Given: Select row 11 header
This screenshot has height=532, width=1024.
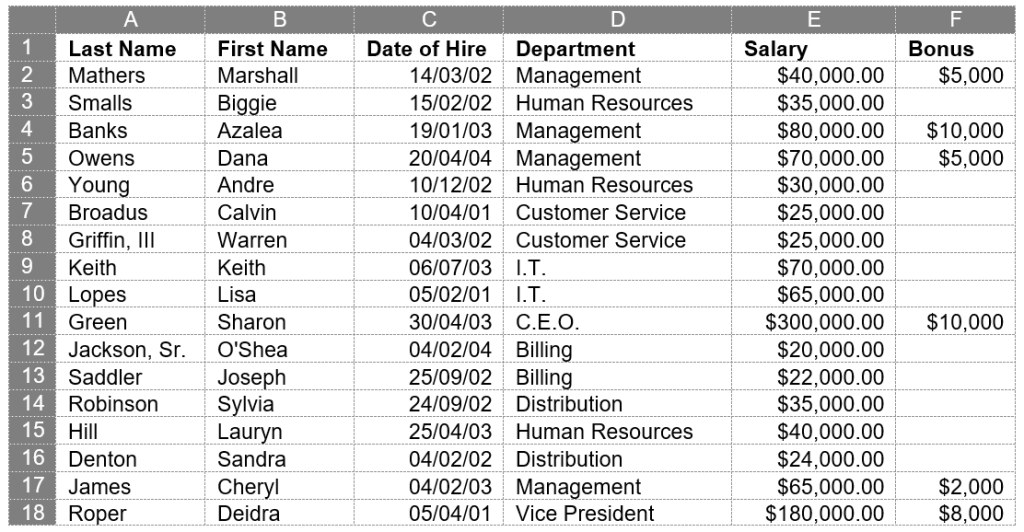Looking at the screenshot, I should pos(27,322).
